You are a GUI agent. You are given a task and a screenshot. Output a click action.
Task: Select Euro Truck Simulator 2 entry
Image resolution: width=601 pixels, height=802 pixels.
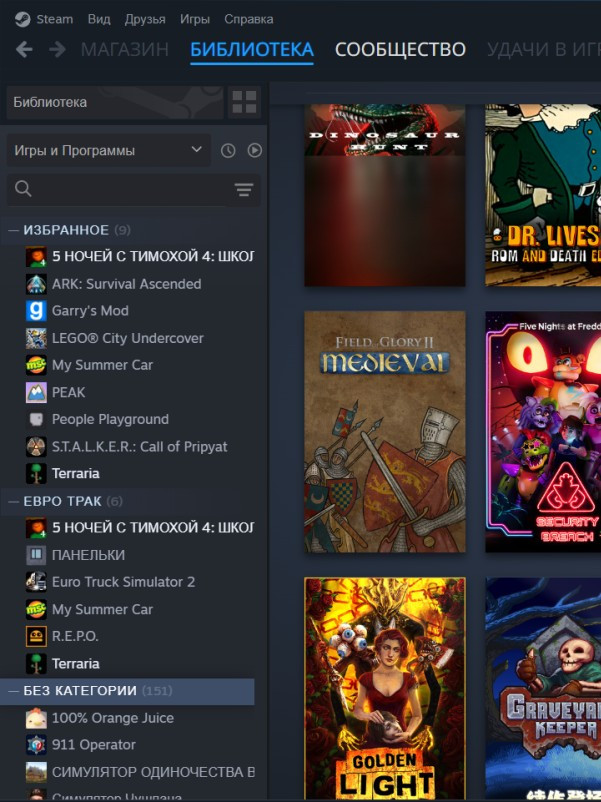click(x=123, y=582)
